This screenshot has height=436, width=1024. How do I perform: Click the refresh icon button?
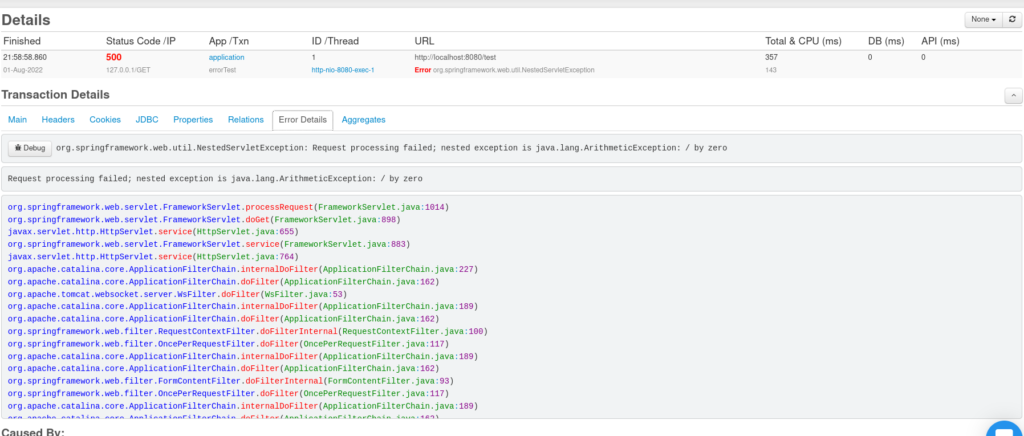click(x=1012, y=20)
